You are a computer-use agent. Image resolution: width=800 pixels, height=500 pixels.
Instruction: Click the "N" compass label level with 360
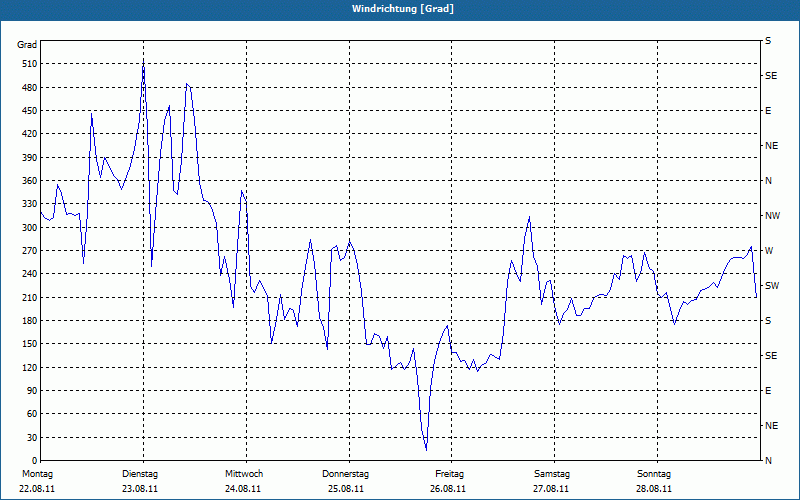(x=768, y=181)
